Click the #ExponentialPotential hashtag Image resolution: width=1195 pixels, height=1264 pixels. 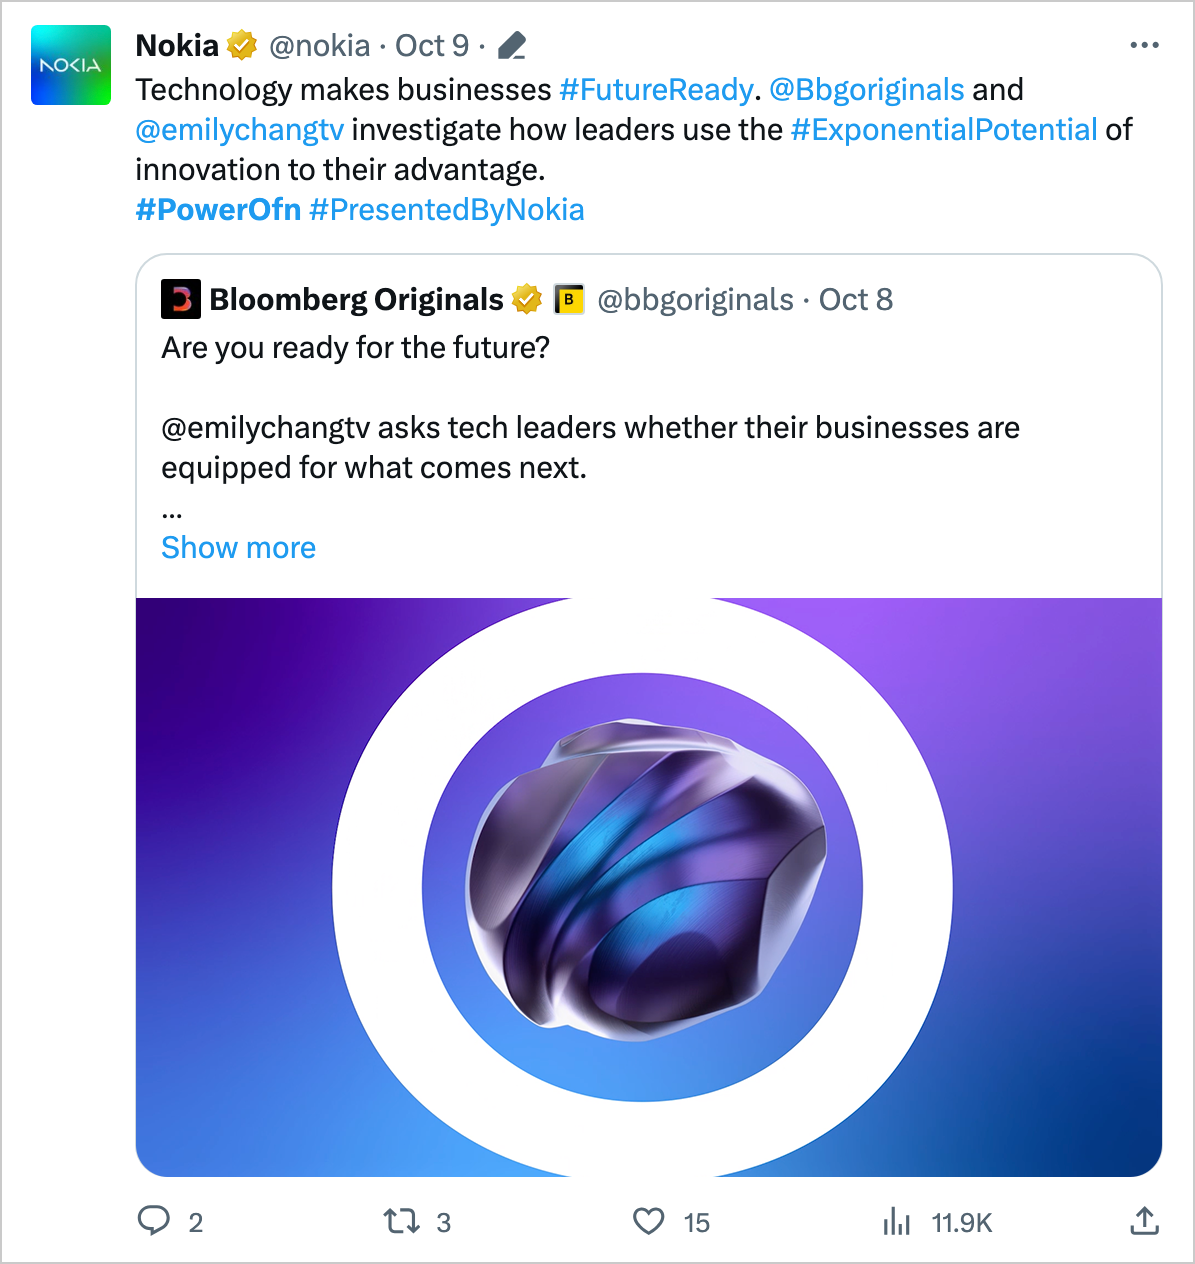point(944,130)
